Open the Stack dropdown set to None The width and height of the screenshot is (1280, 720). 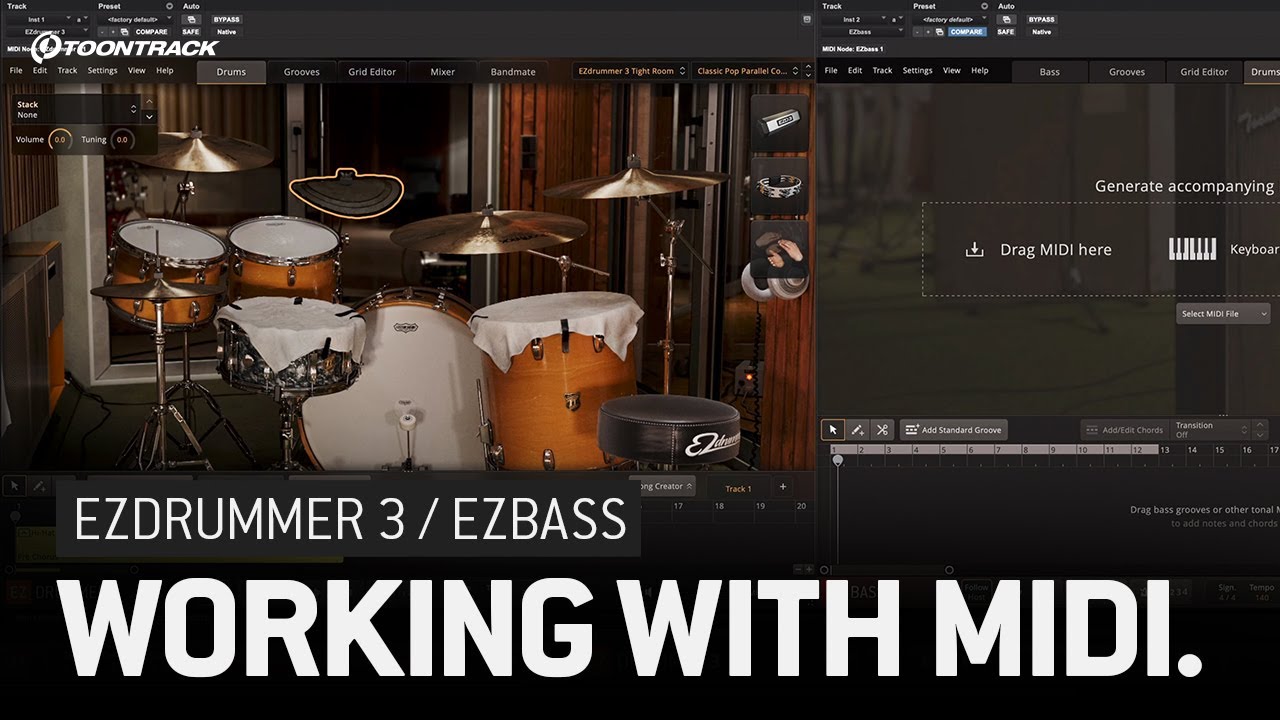pyautogui.click(x=76, y=109)
